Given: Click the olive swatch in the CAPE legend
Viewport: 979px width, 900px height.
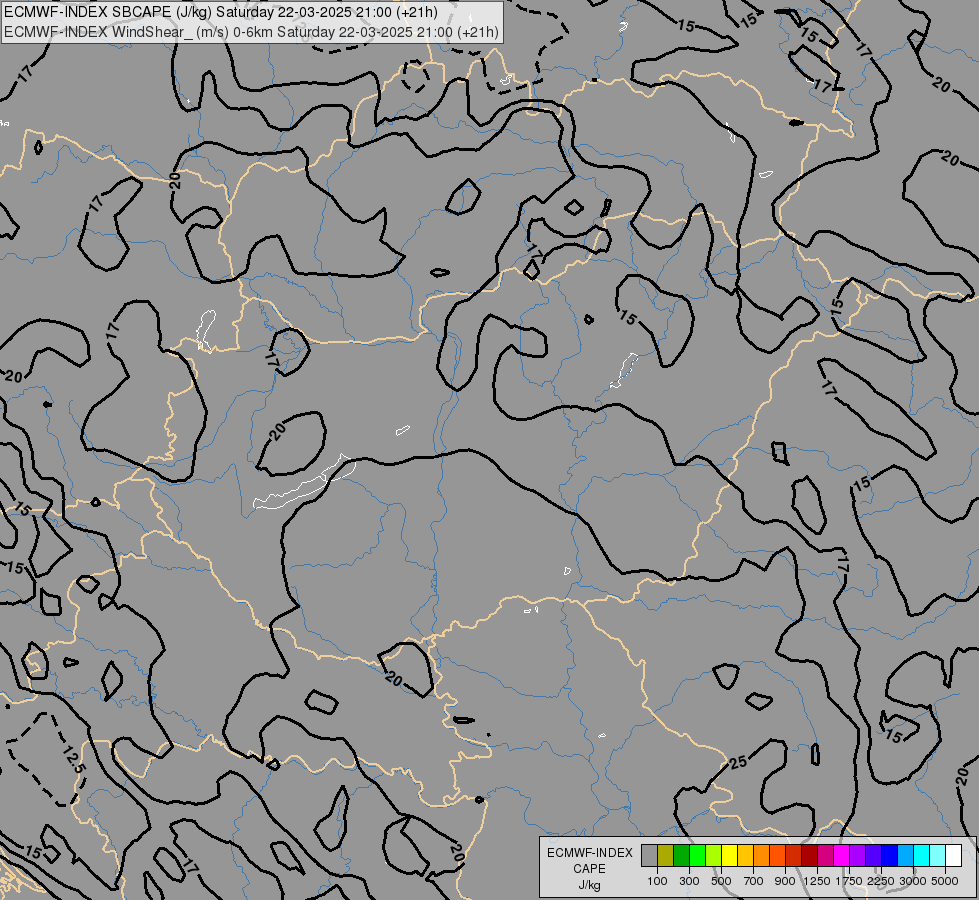Looking at the screenshot, I should (665, 855).
